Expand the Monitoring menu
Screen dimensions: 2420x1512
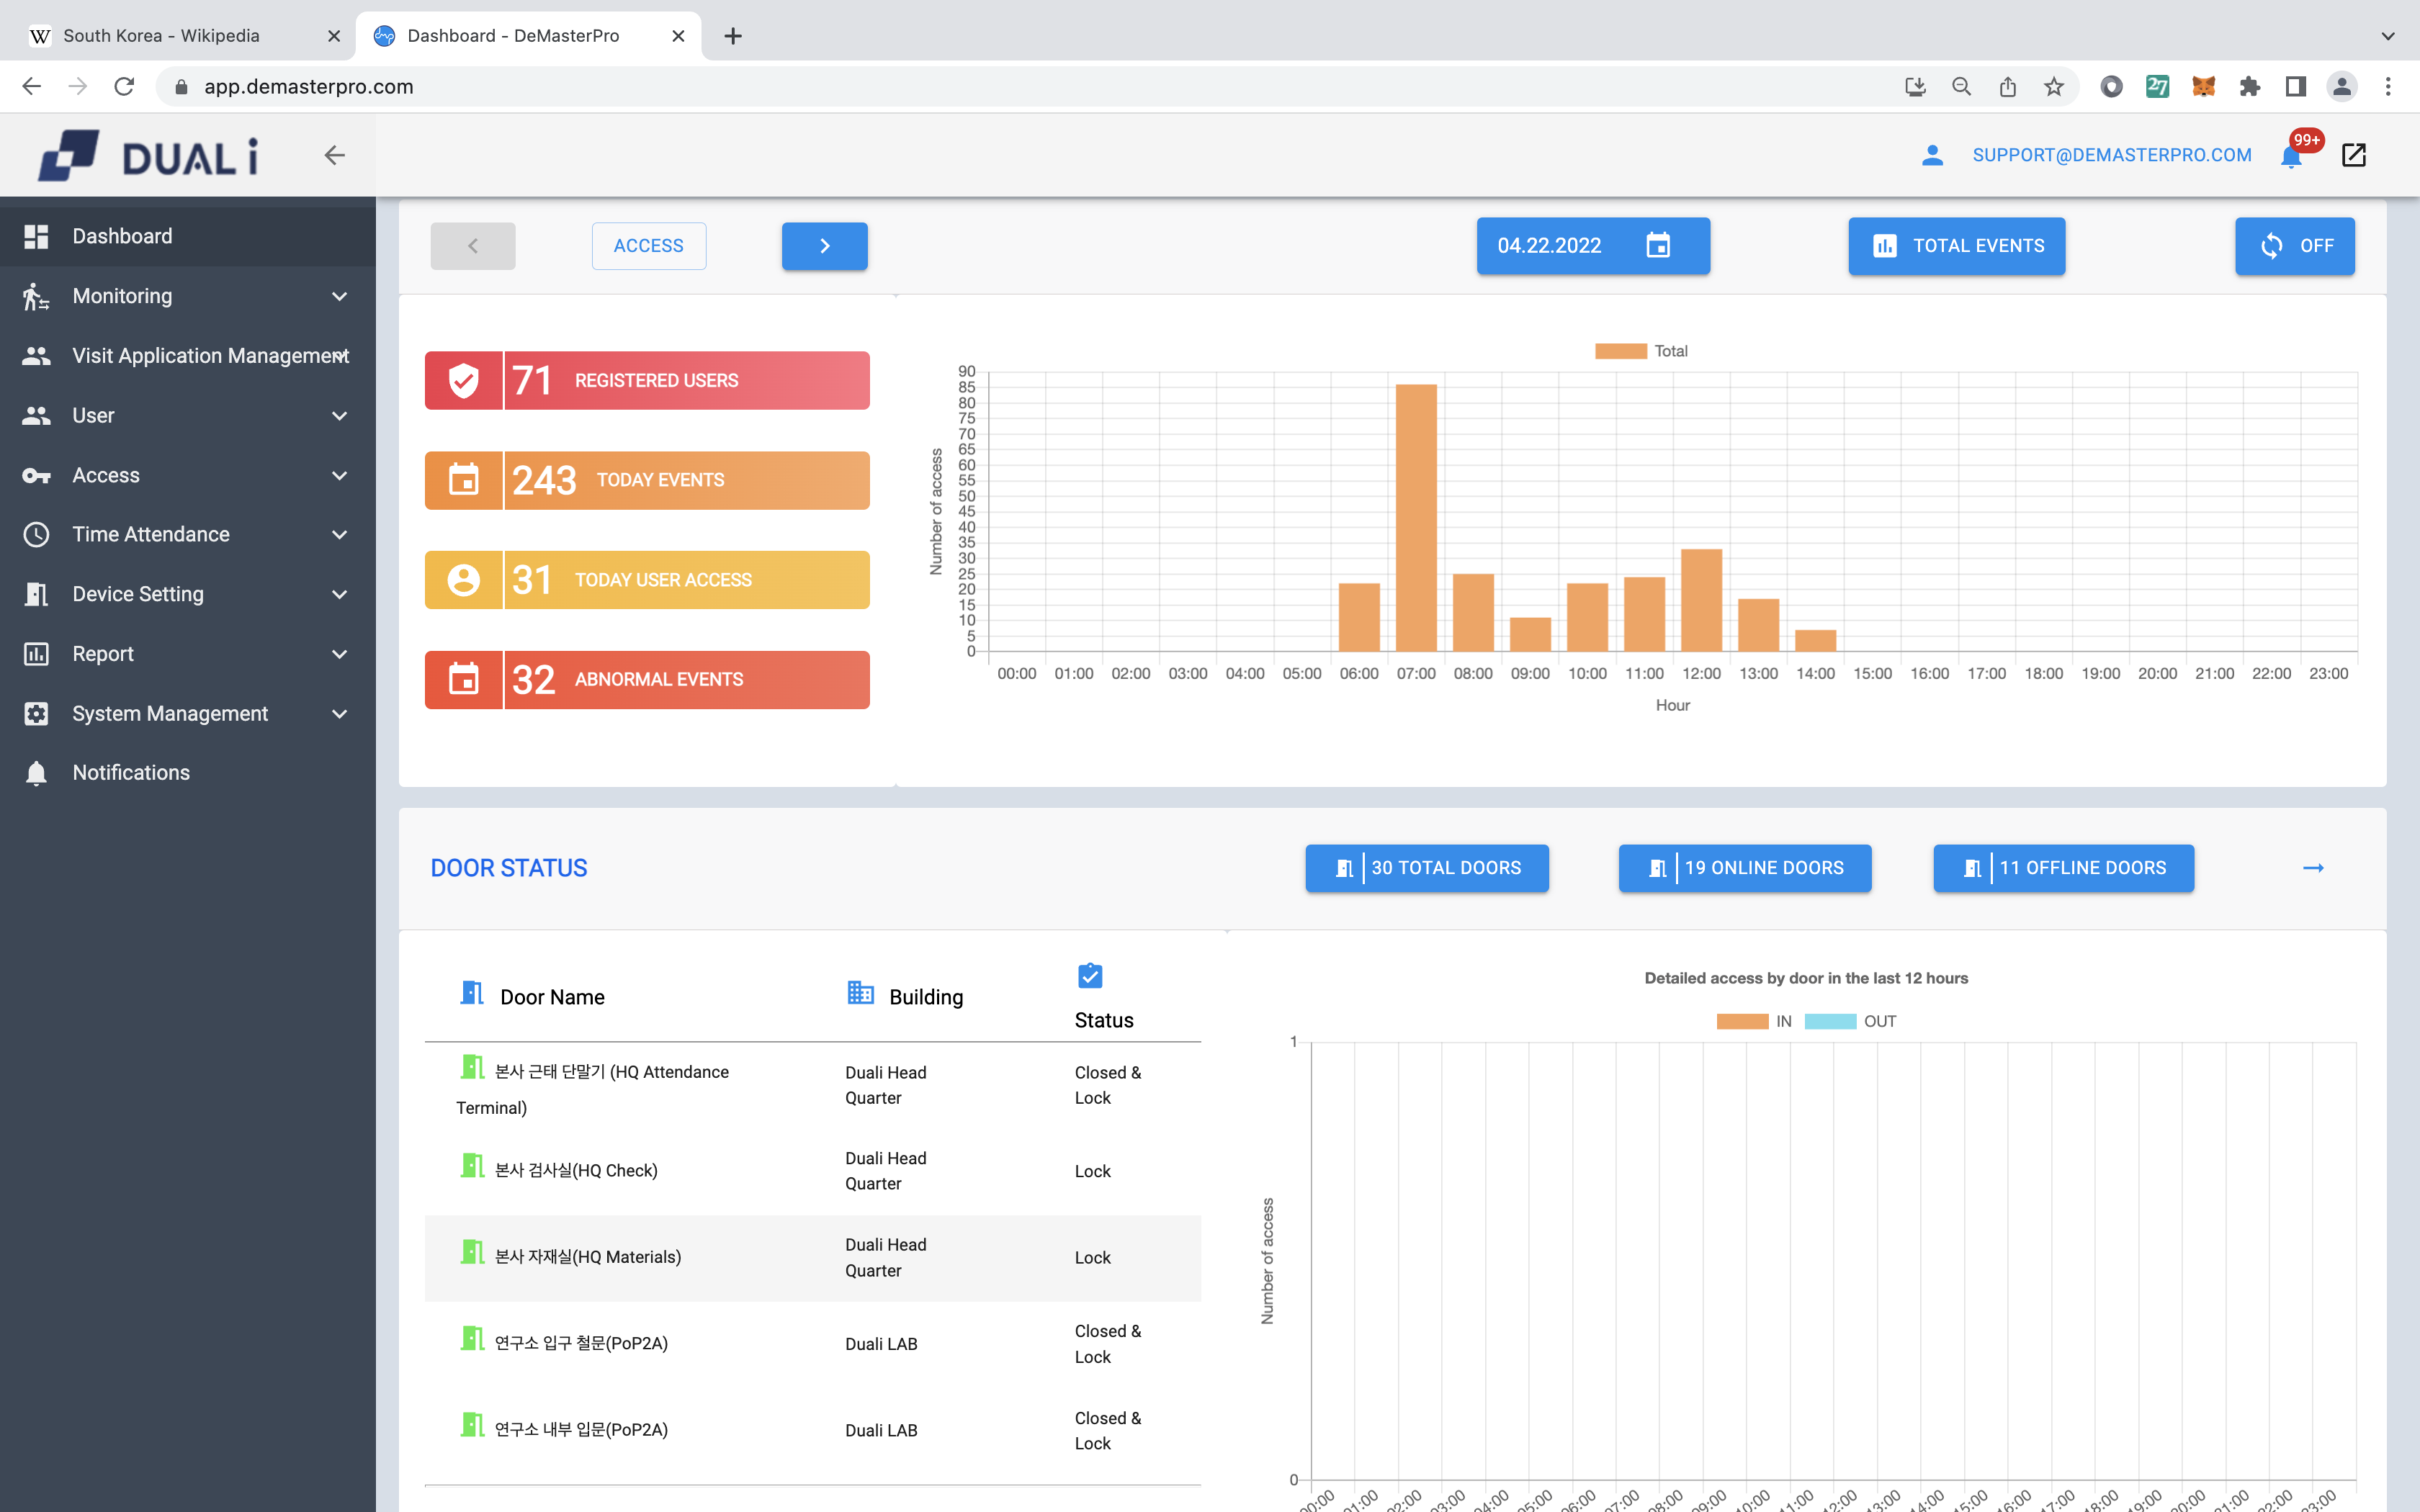click(188, 296)
